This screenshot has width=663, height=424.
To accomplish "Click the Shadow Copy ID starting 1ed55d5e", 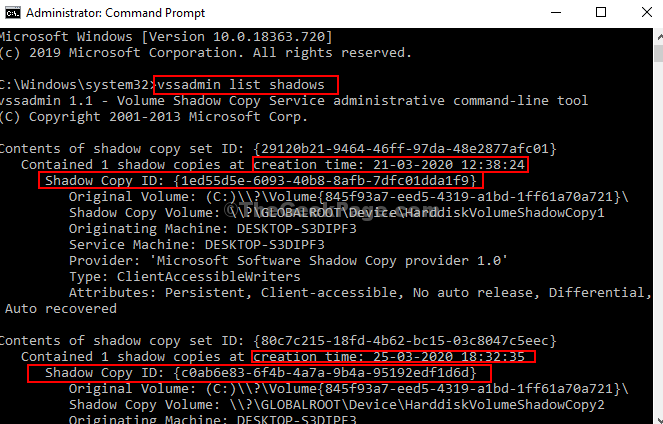I will (x=262, y=181).
